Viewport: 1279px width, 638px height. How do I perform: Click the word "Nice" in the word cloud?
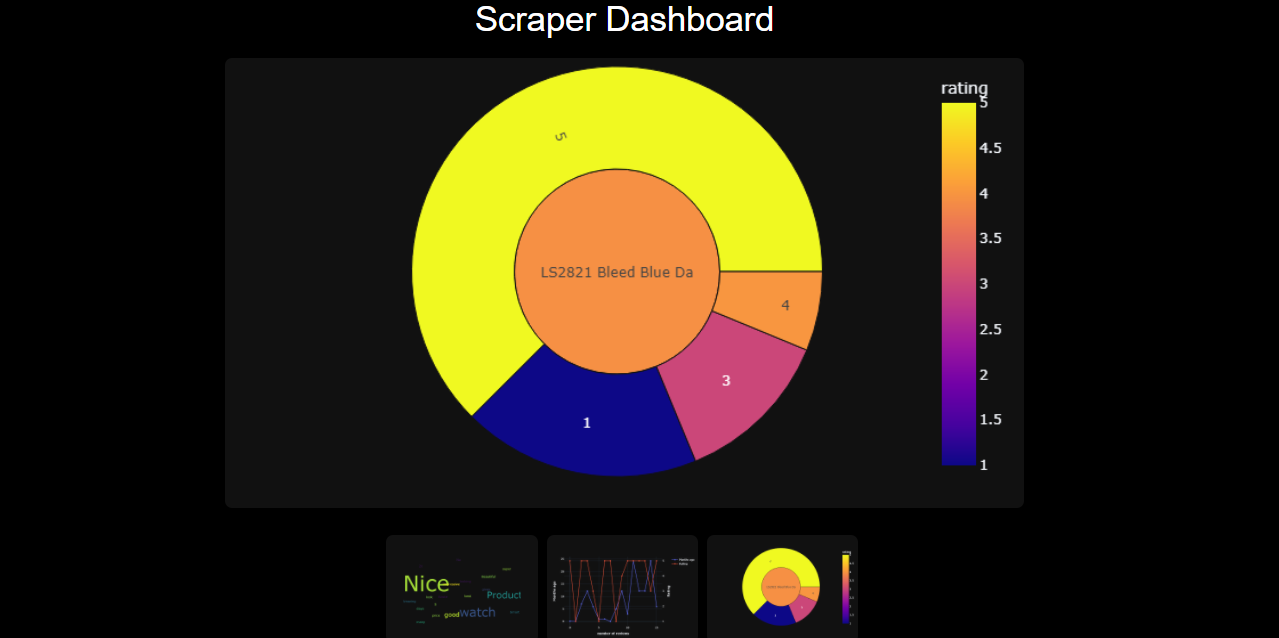pyautogui.click(x=427, y=584)
